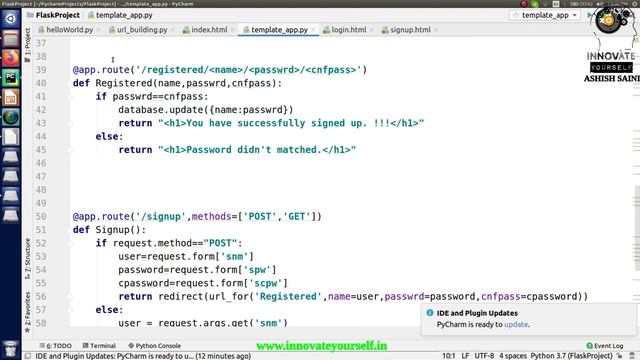
Task: Toggle fold marker at line 57 else block
Action: pos(70,310)
